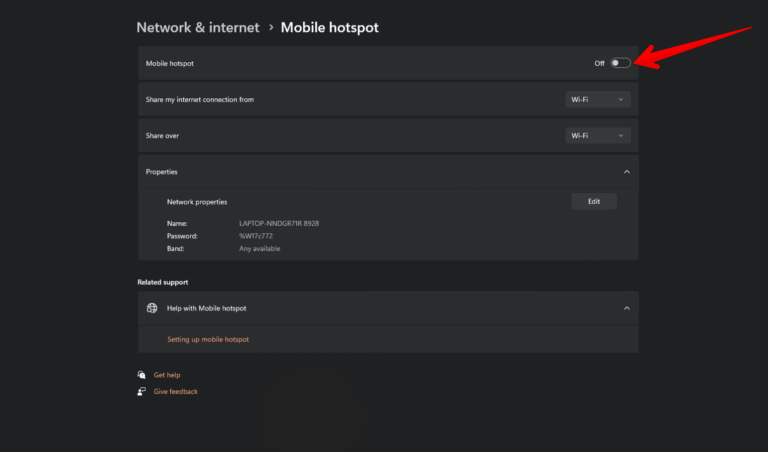The width and height of the screenshot is (768, 452).
Task: Click the Properties section header label
Action: pyautogui.click(x=162, y=172)
